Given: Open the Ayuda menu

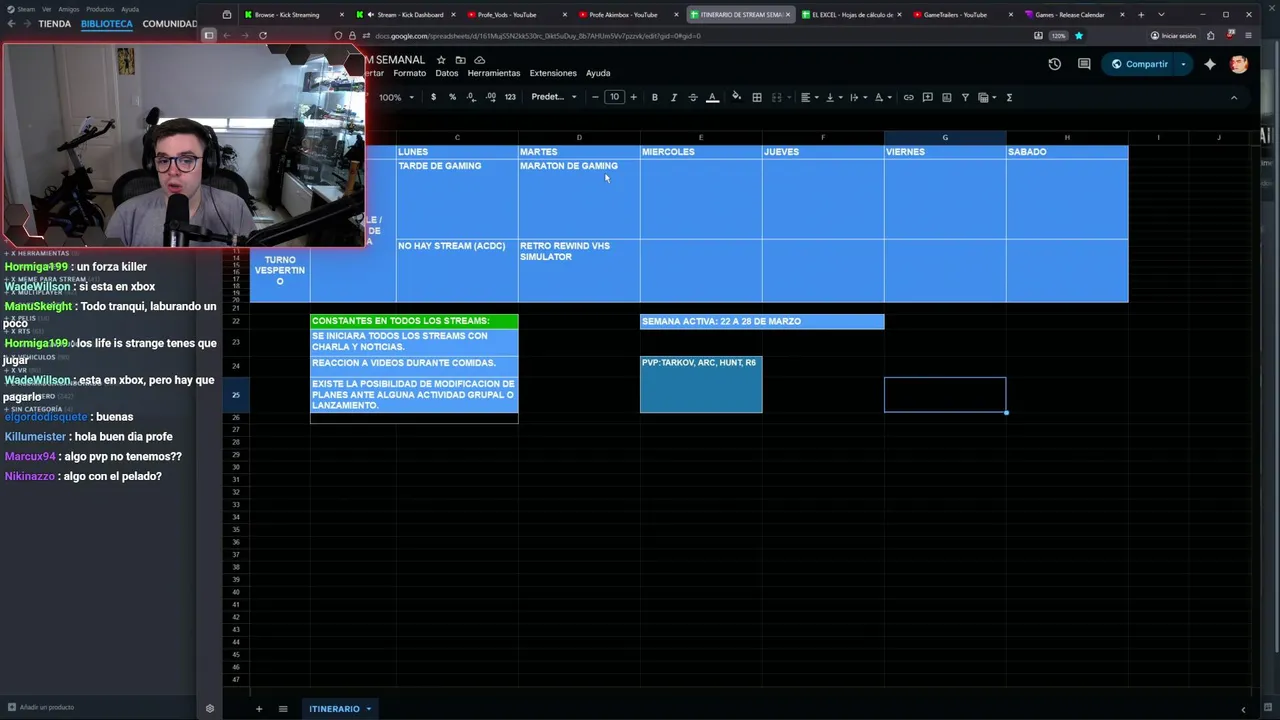Looking at the screenshot, I should coord(598,73).
